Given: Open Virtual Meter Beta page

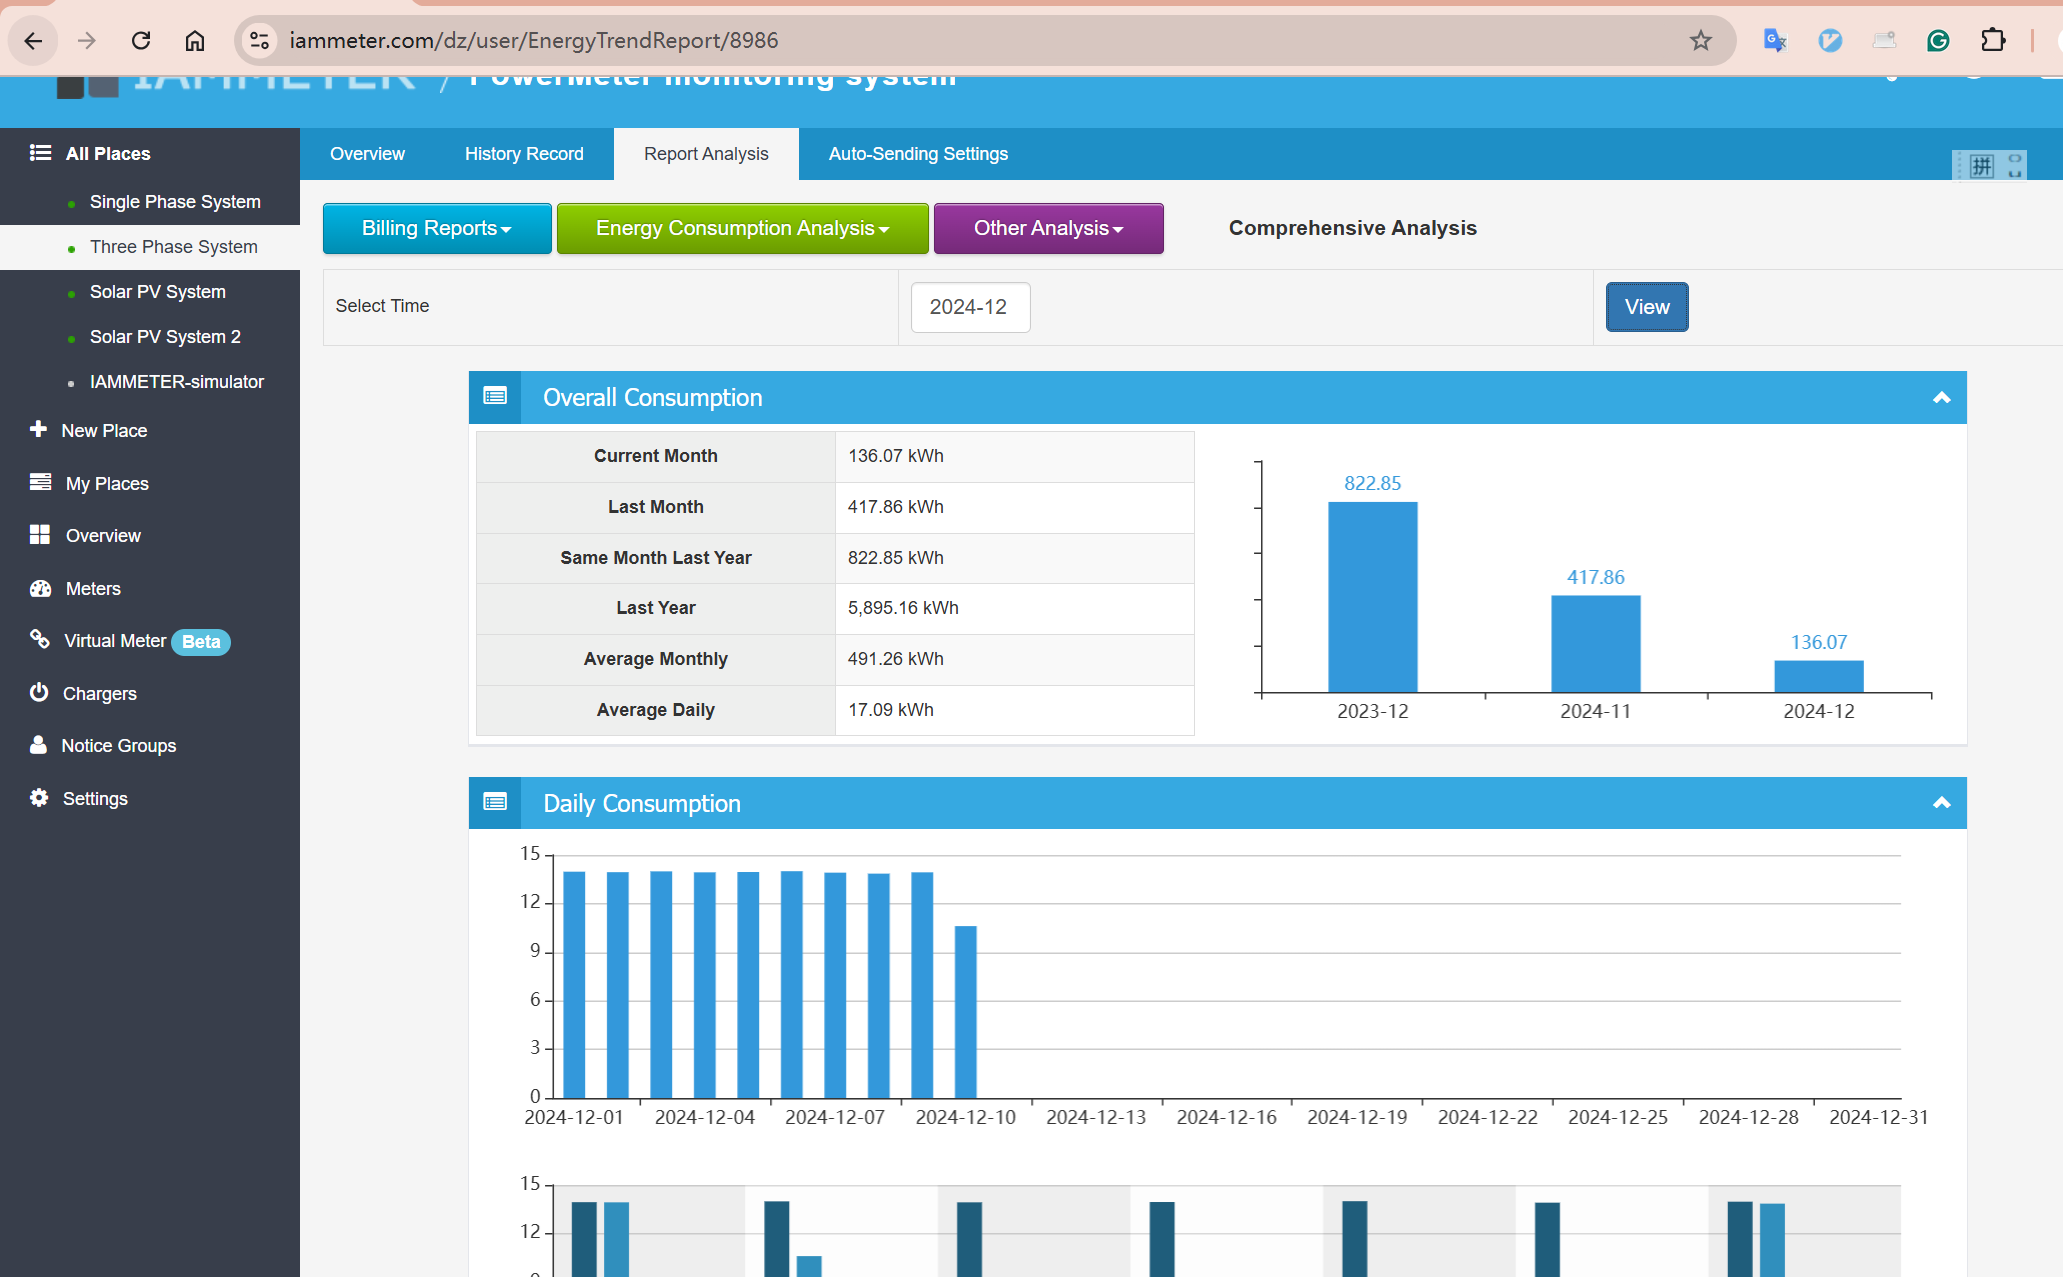Looking at the screenshot, I should (x=146, y=641).
